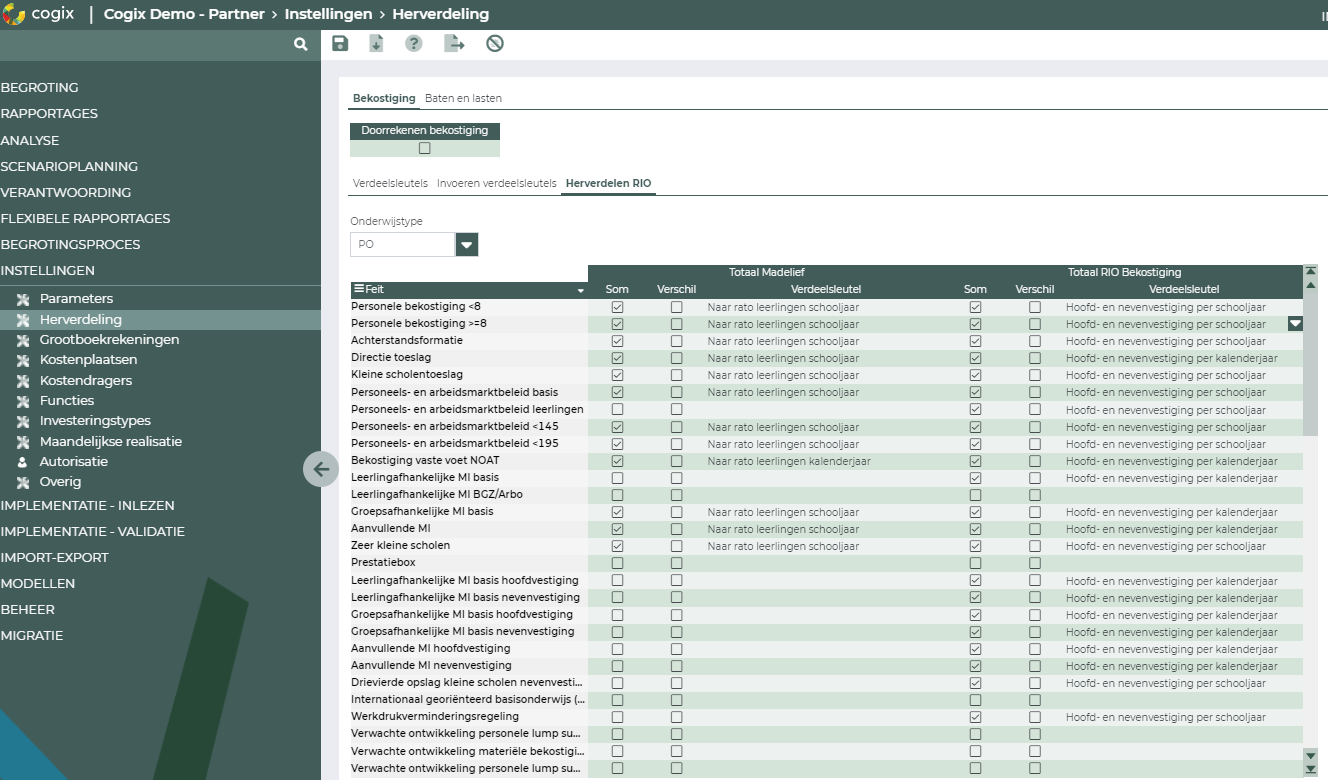This screenshot has height=780, width=1328.
Task: Expand the BEGROTING sidebar section
Action: point(39,88)
